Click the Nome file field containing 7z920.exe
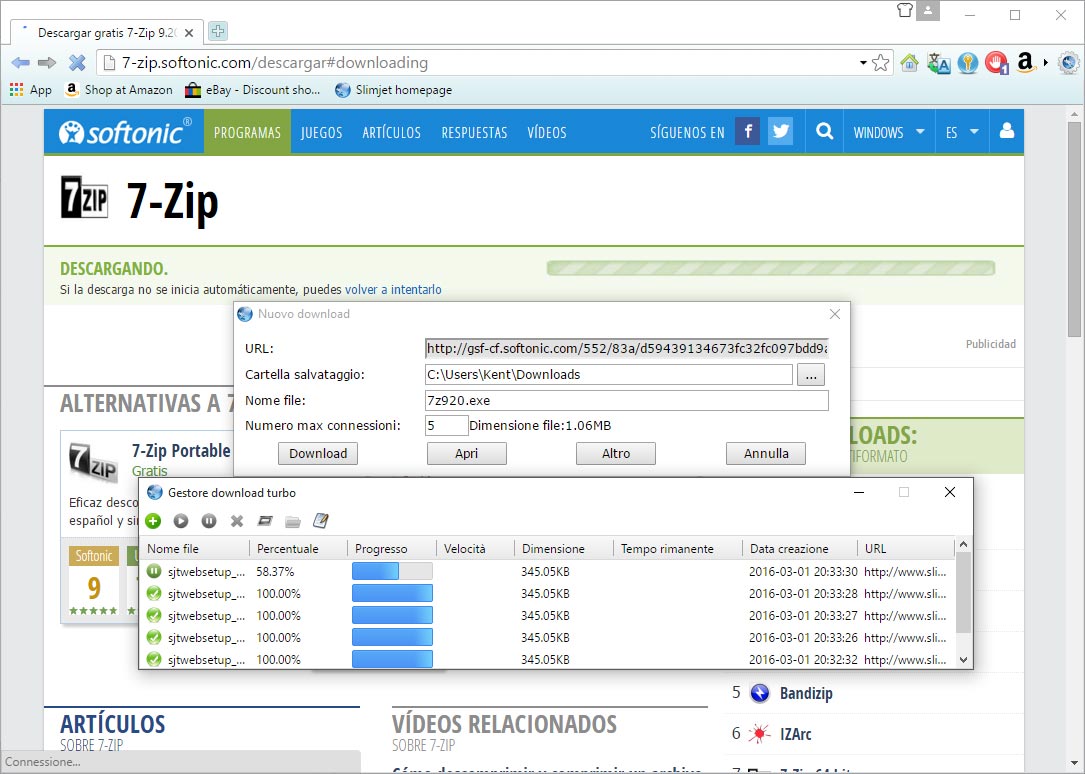The width and height of the screenshot is (1085, 774). 626,400
